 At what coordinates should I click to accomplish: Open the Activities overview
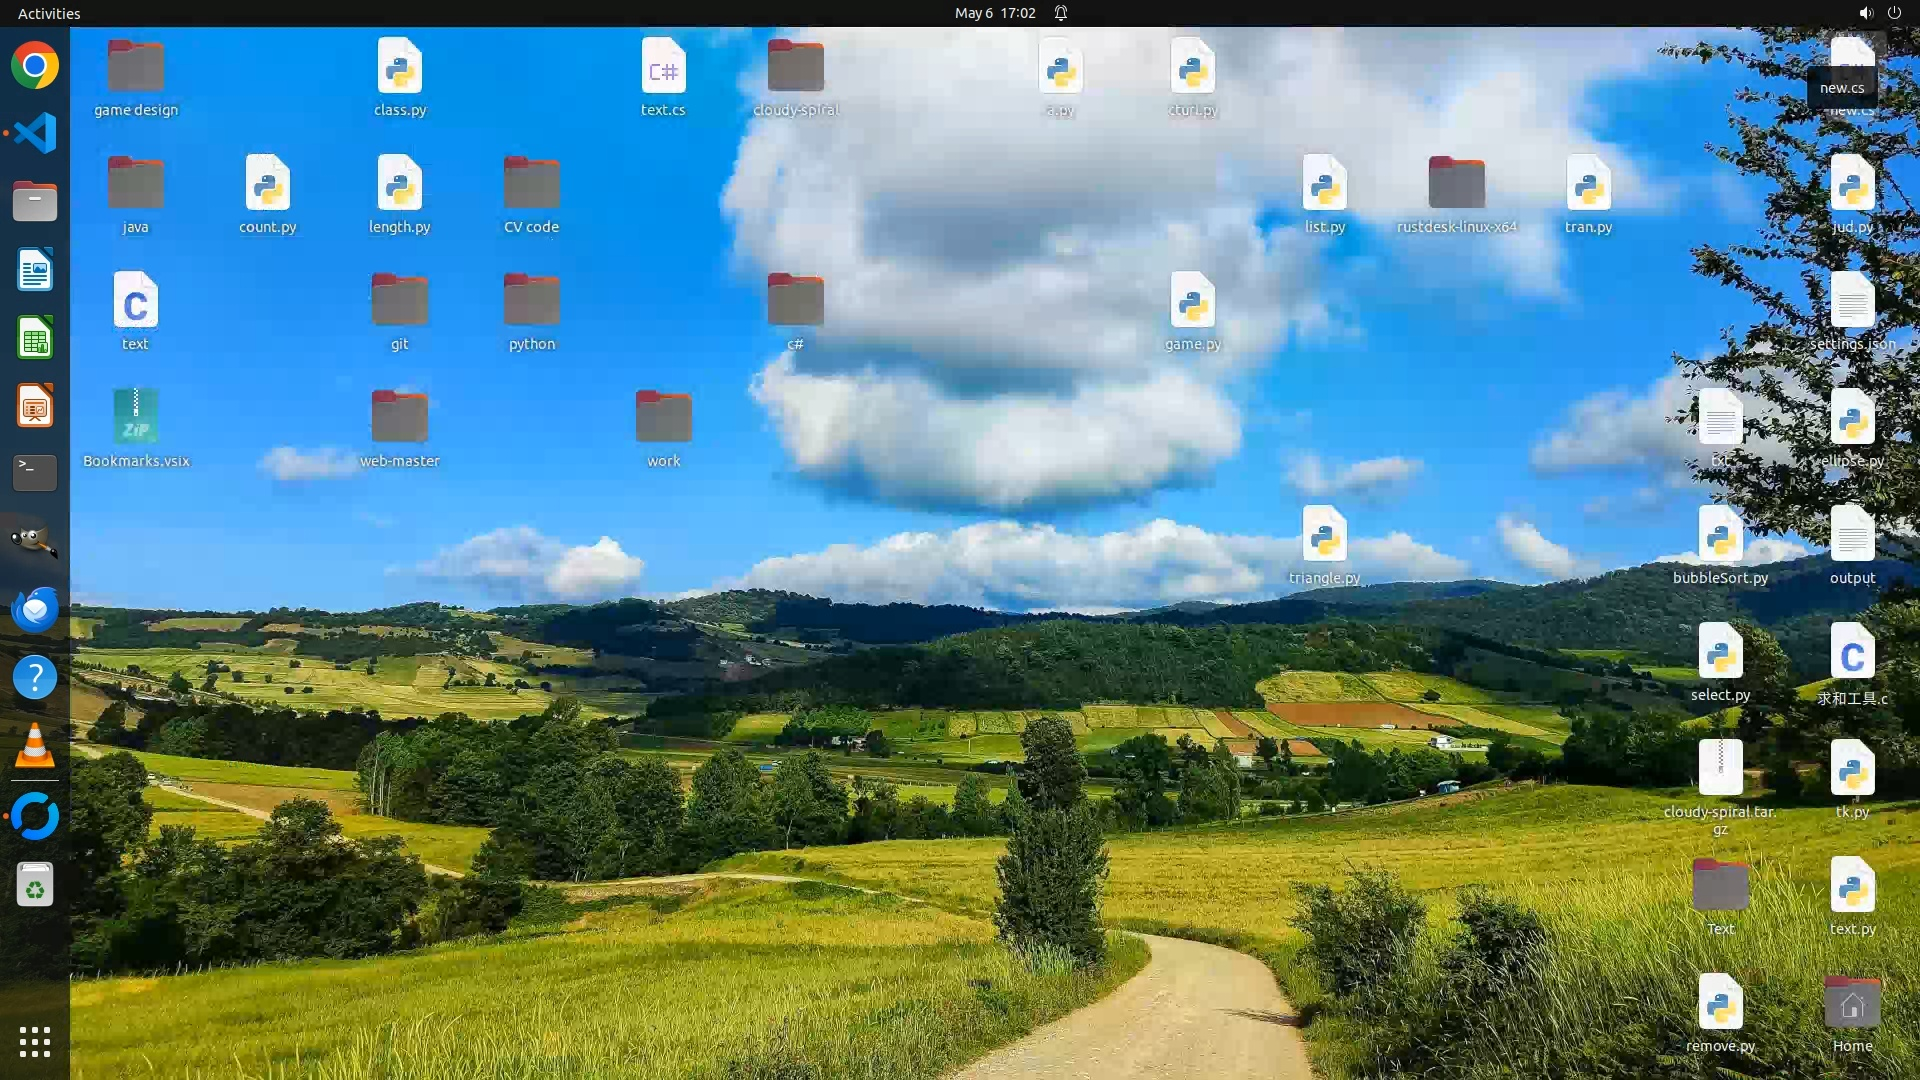coord(49,13)
